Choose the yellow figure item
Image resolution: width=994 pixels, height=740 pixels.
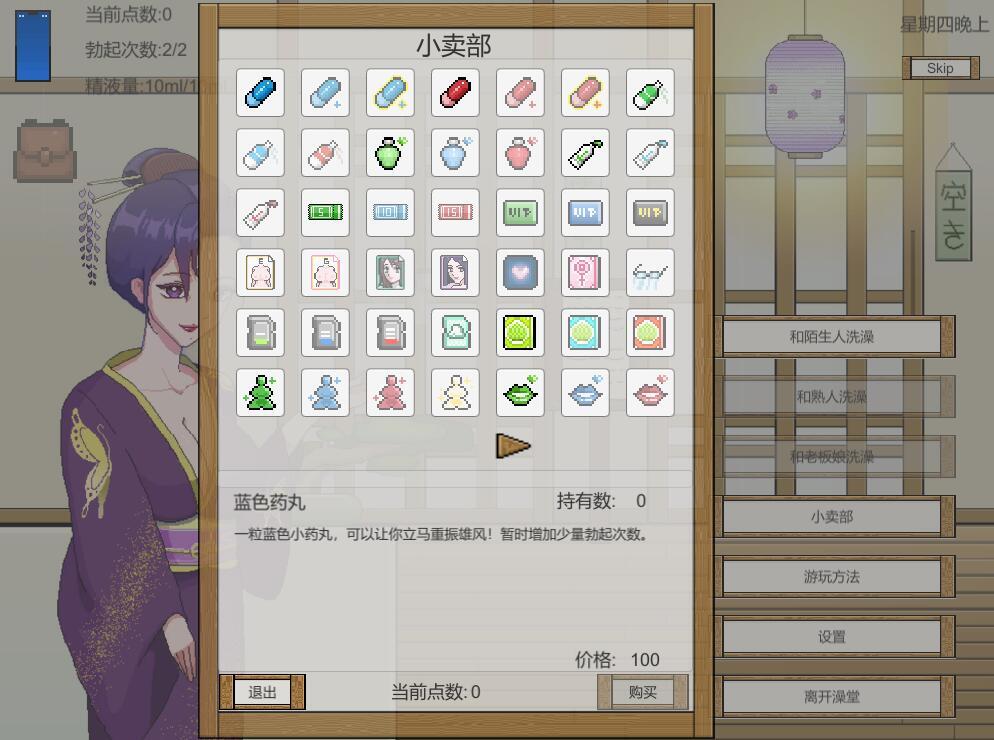pyautogui.click(x=455, y=393)
